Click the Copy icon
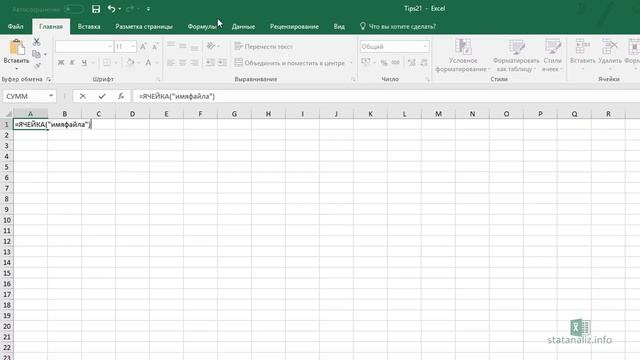 pyautogui.click(x=36, y=54)
